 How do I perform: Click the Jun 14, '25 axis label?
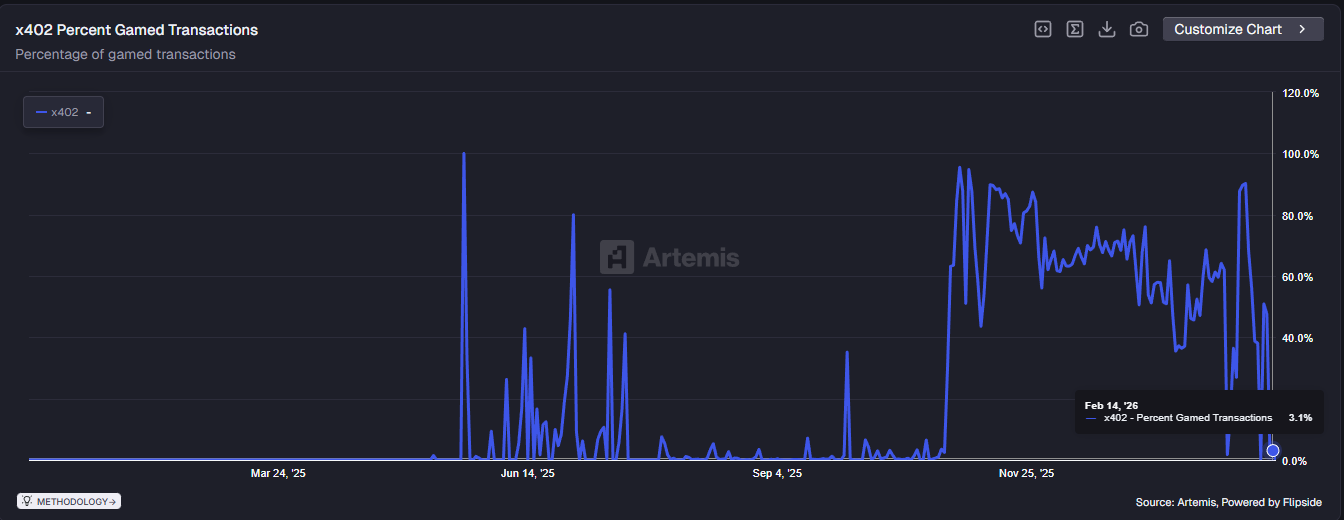(527, 473)
